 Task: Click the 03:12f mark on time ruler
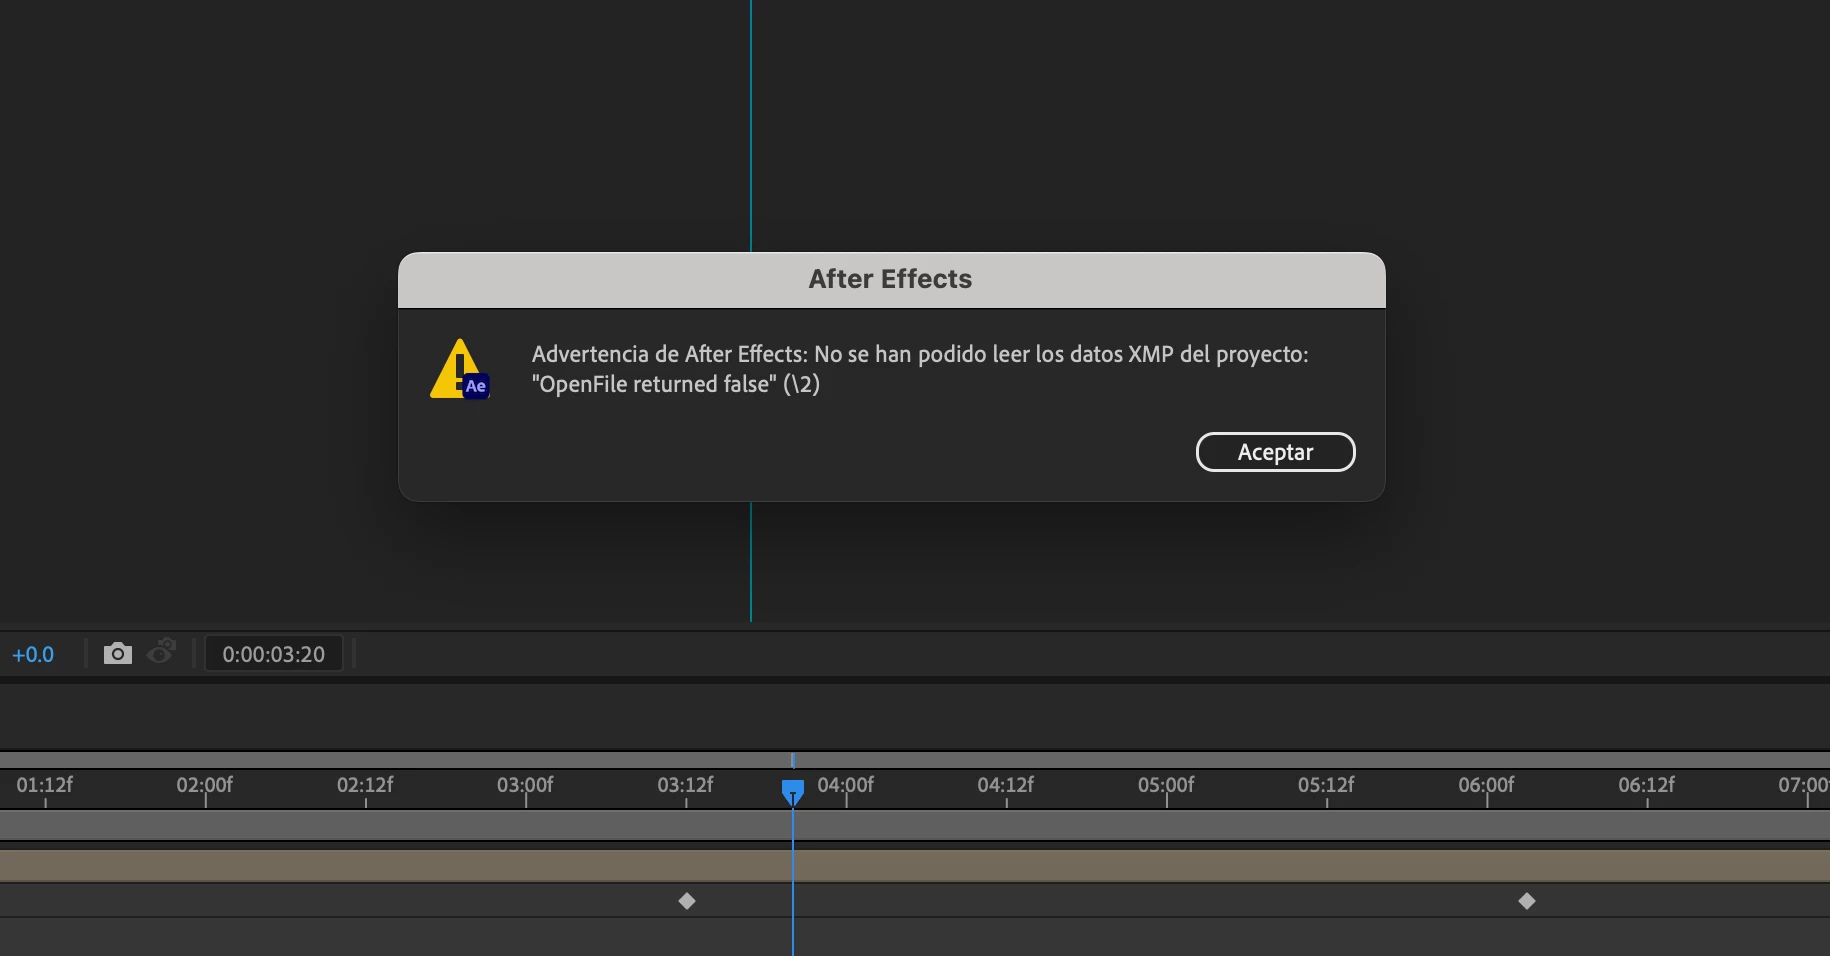click(685, 785)
